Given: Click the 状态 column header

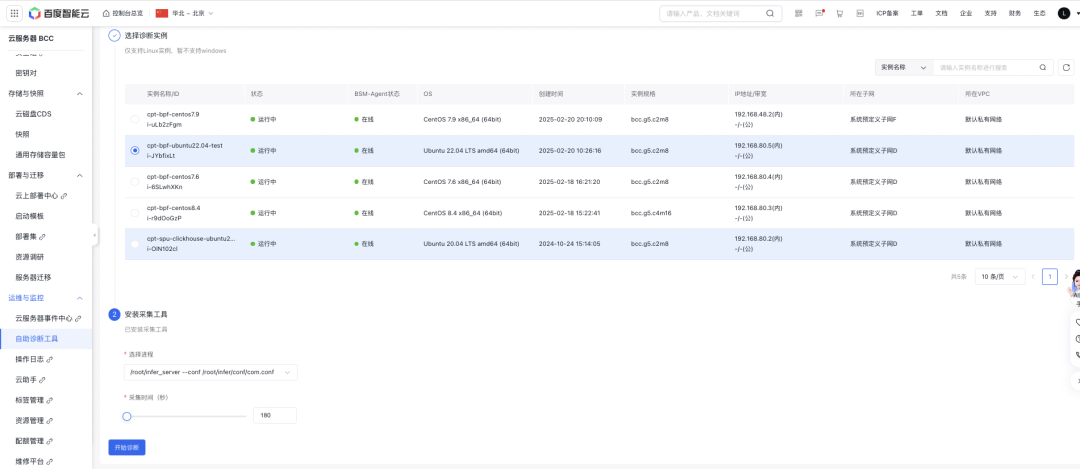Looking at the screenshot, I should 256,94.
